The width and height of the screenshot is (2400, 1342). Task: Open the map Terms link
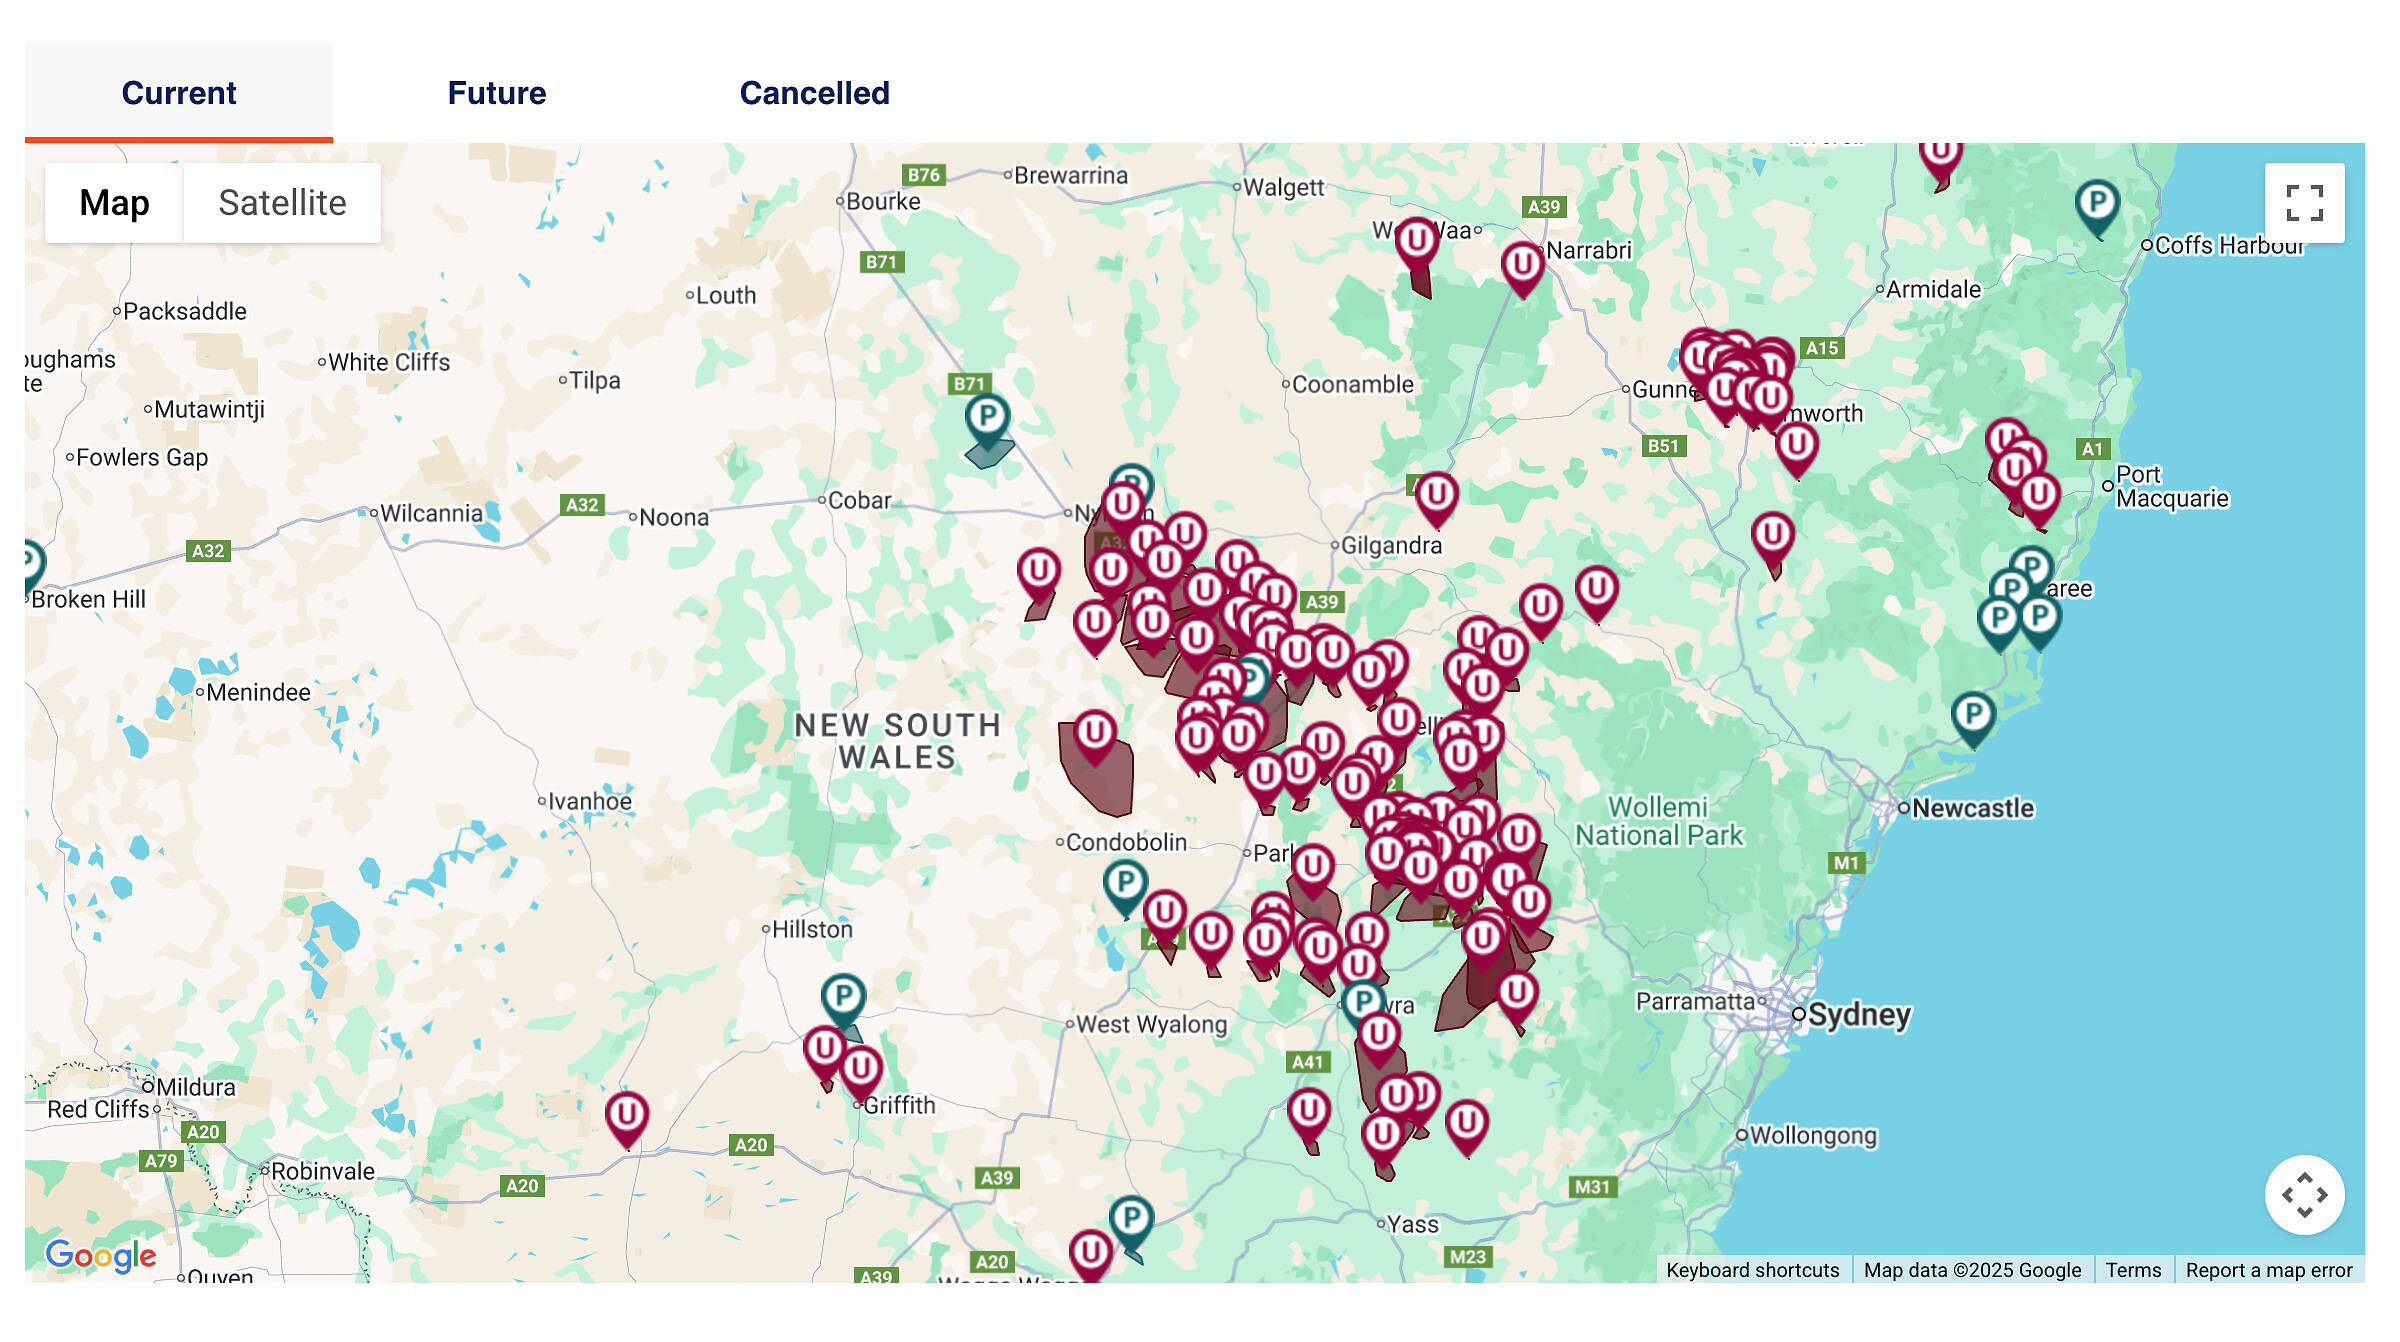tap(2132, 1270)
